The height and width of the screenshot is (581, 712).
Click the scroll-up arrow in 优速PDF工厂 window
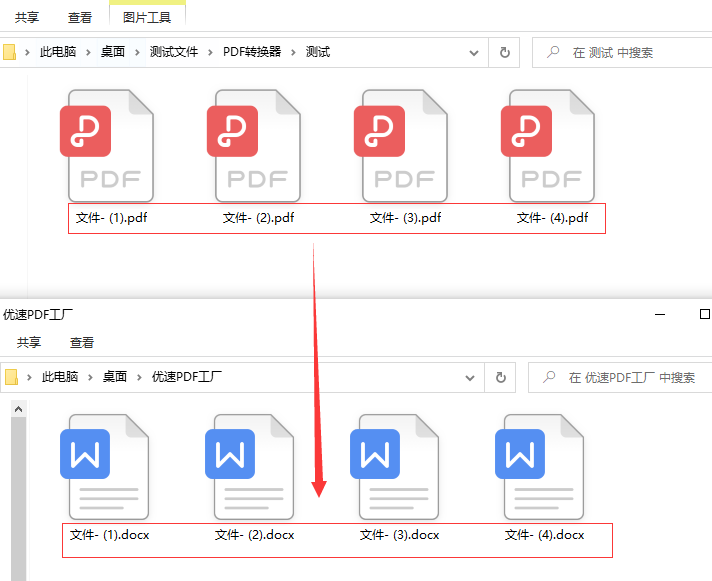point(19,409)
